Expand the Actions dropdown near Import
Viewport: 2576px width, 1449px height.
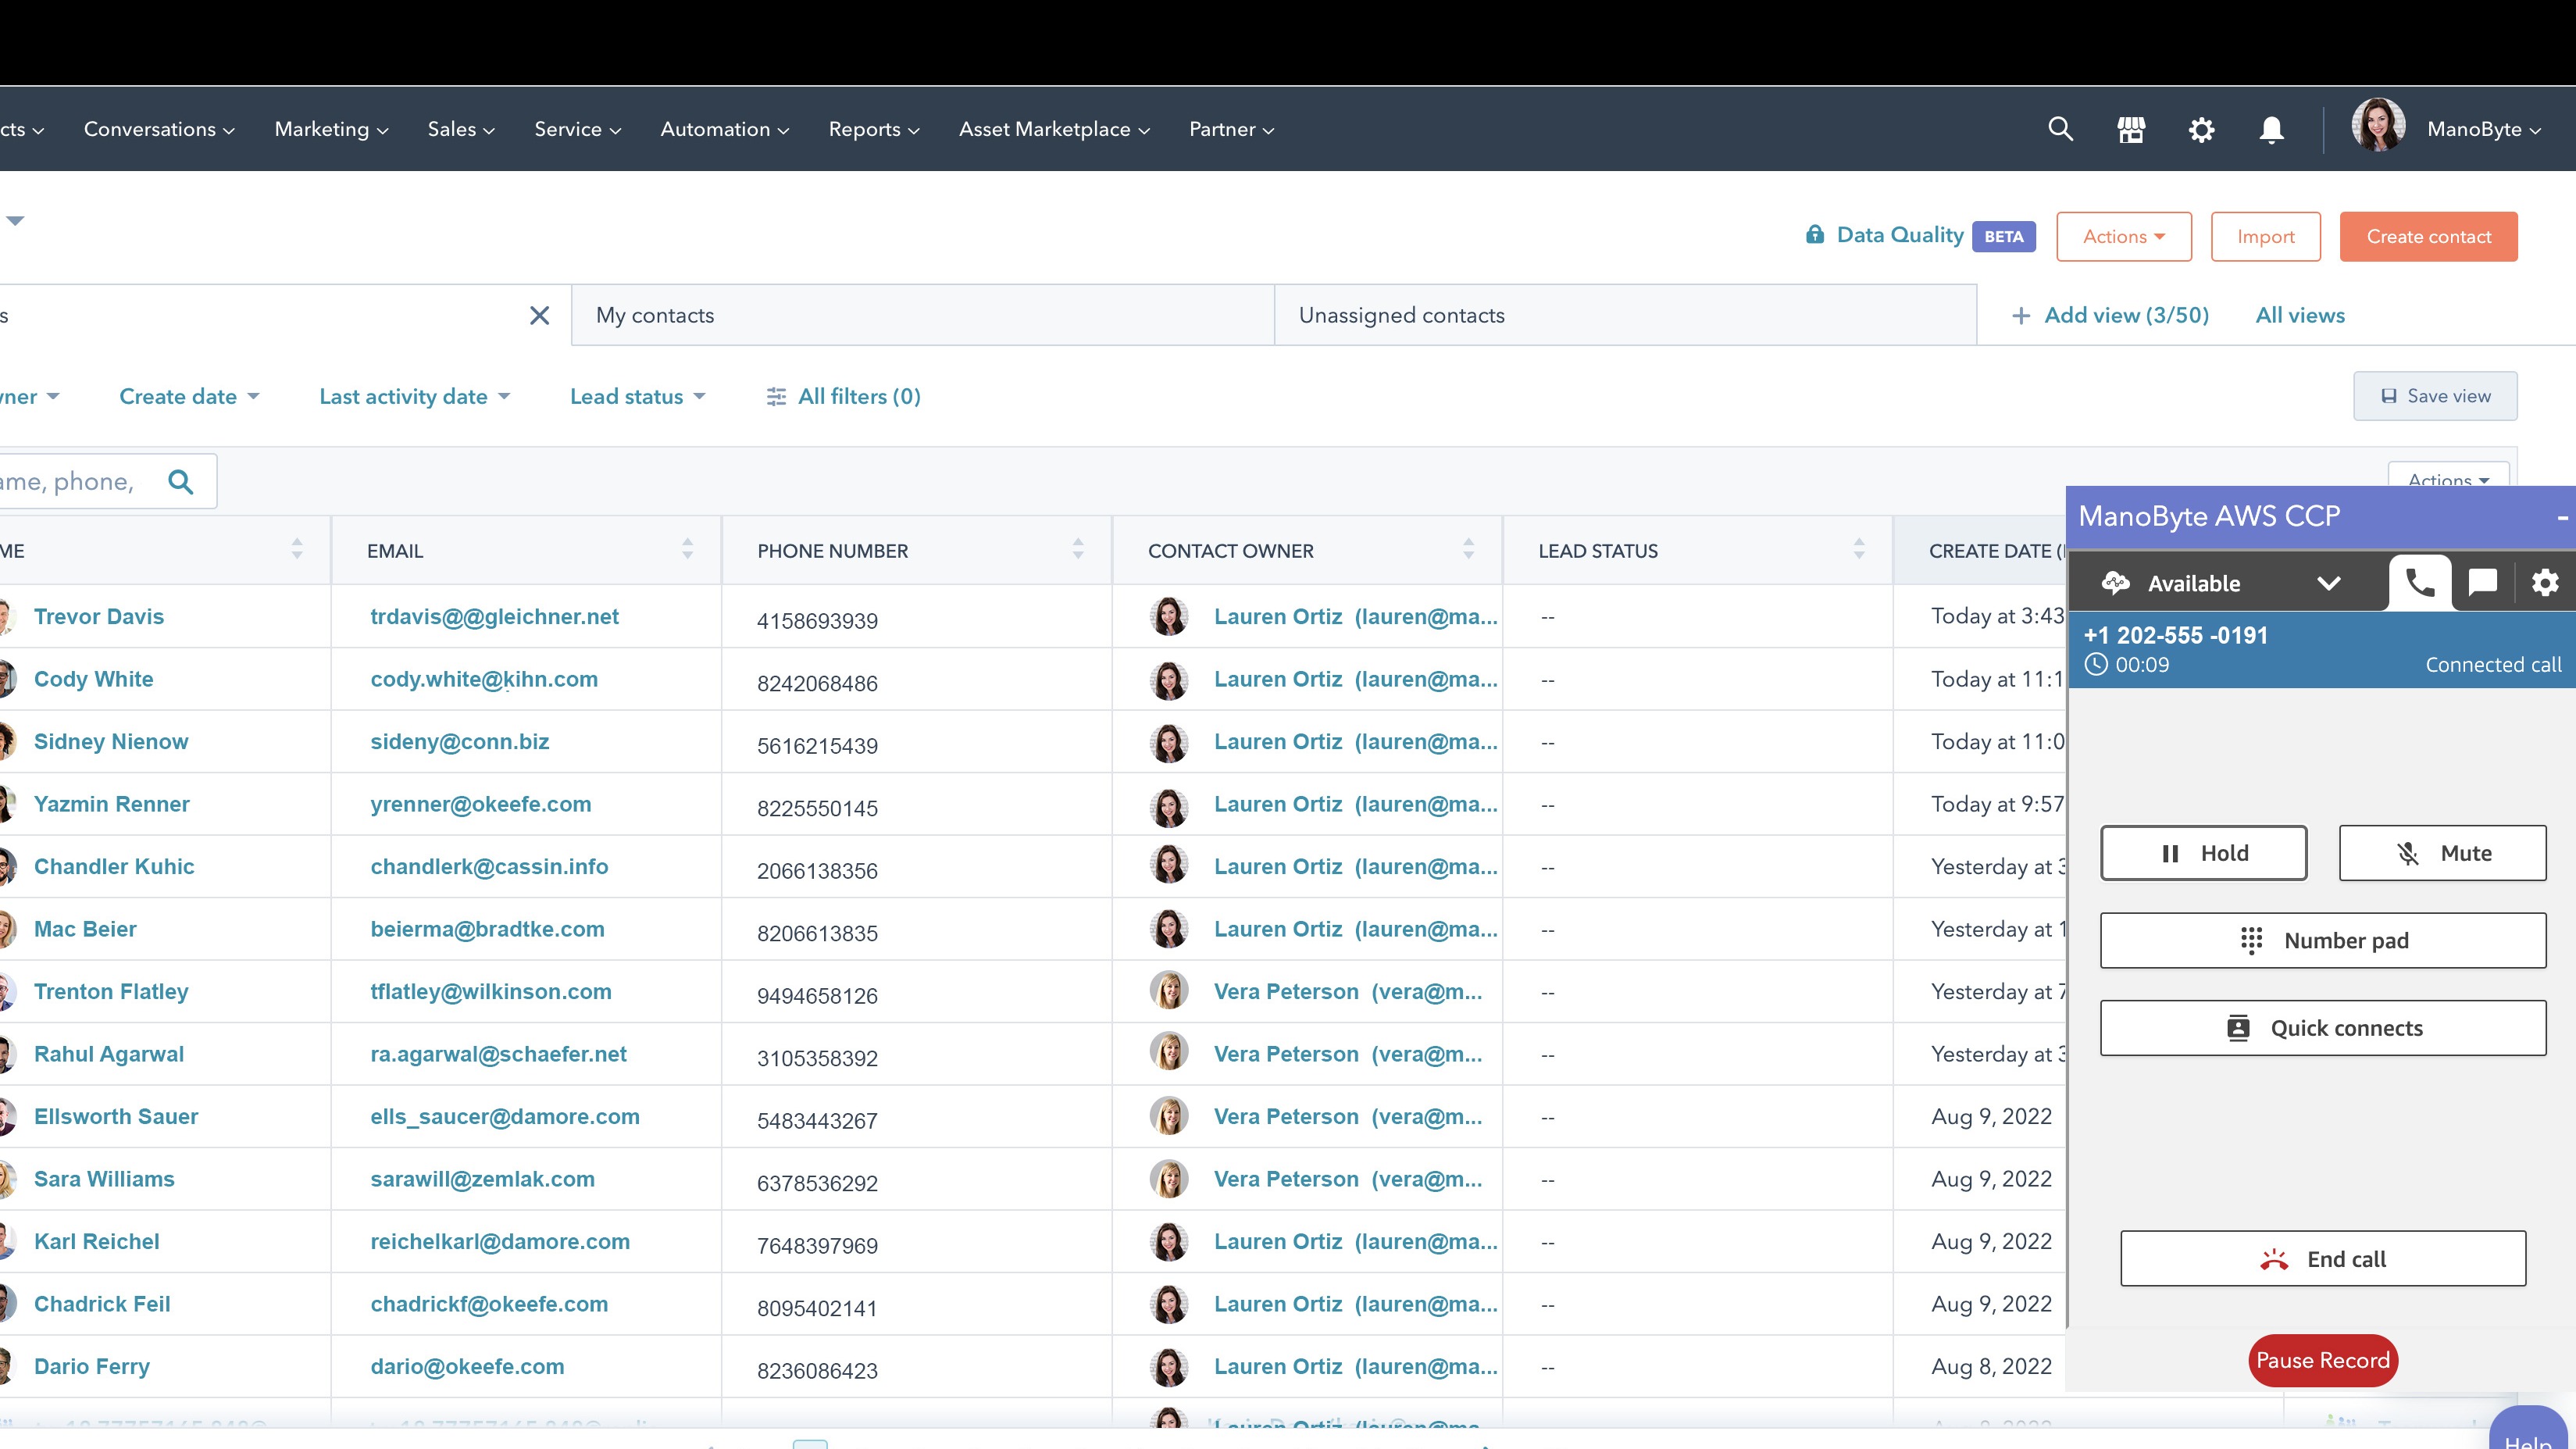(2123, 236)
